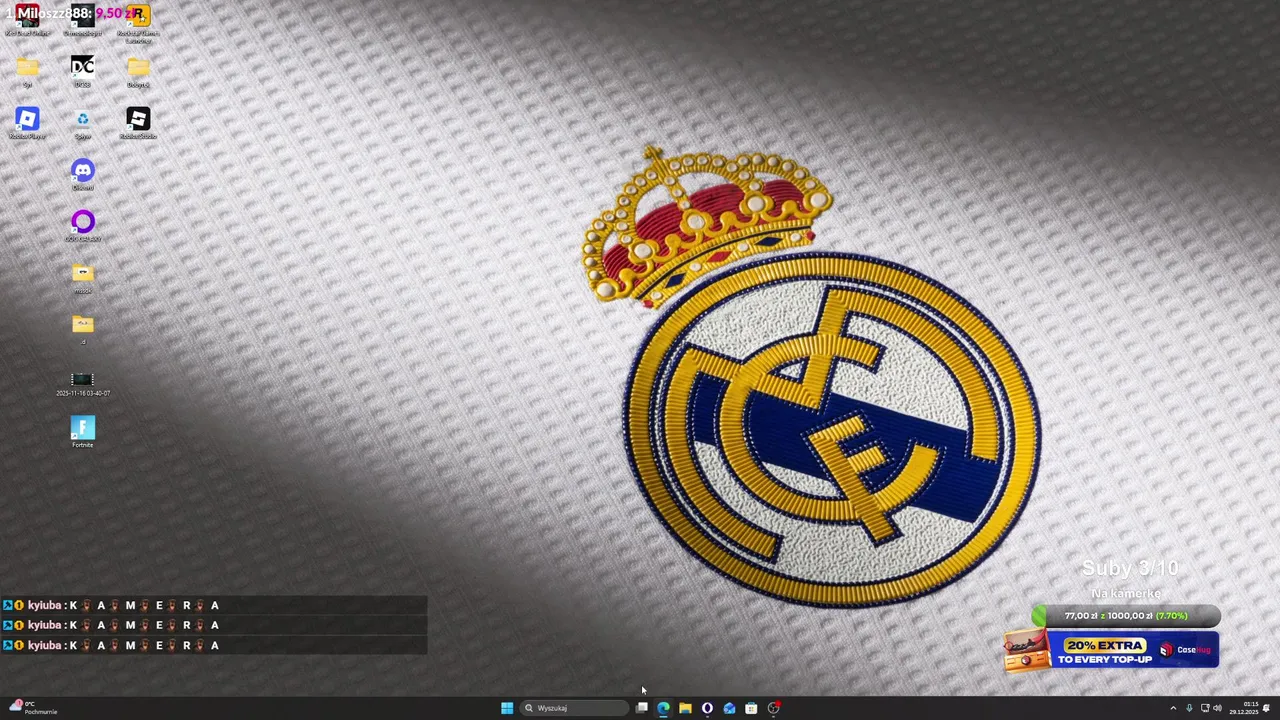Open the Windows Start menu
This screenshot has width=1280, height=720.
tap(507, 708)
